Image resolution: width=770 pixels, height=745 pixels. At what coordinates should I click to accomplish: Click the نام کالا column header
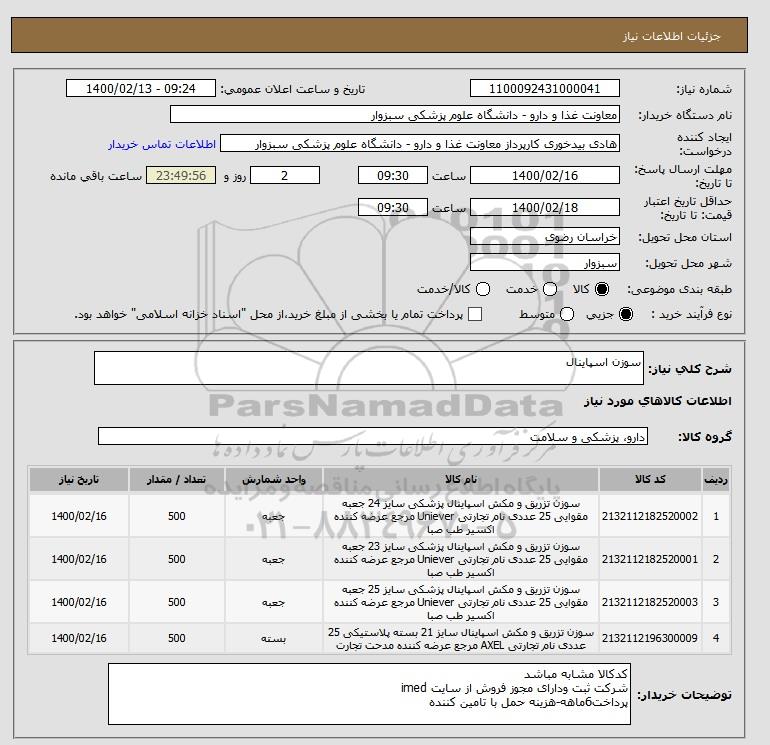461,479
